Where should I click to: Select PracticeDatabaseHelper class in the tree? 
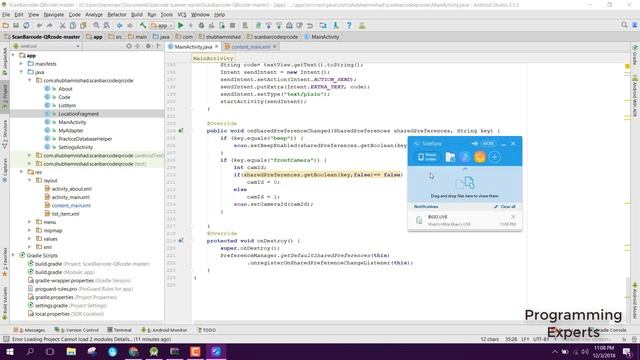(85, 139)
